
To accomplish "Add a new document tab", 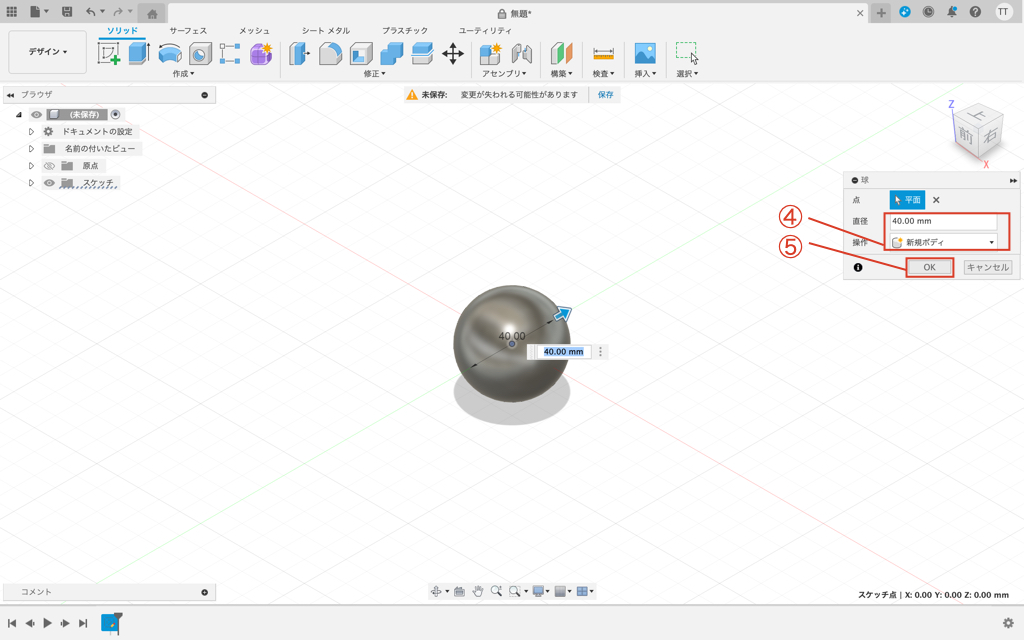I will (x=881, y=13).
